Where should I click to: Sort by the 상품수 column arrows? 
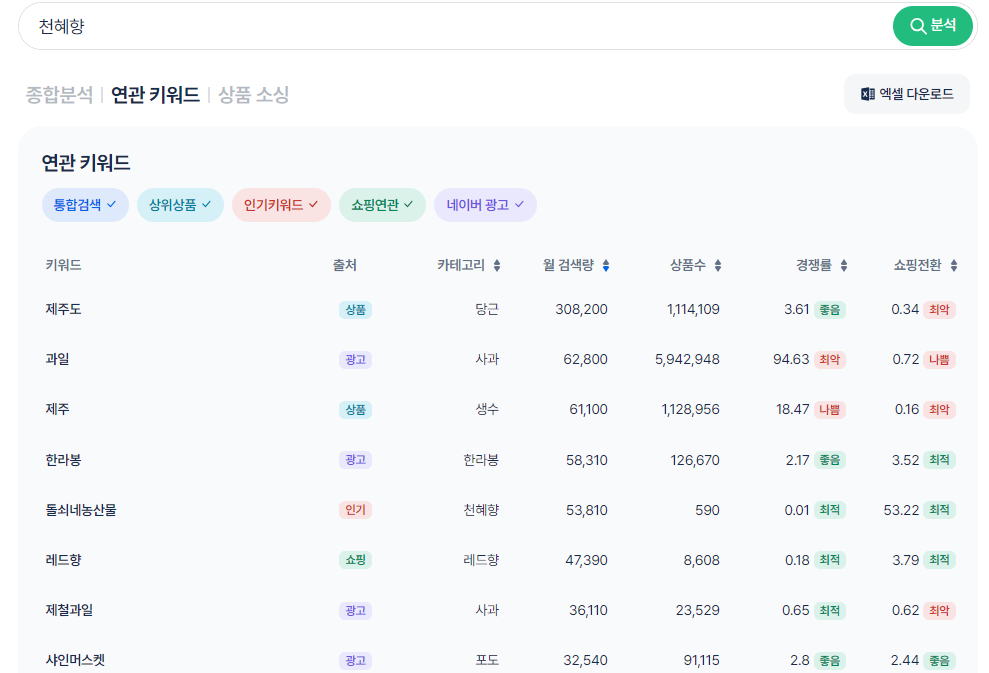point(718,266)
